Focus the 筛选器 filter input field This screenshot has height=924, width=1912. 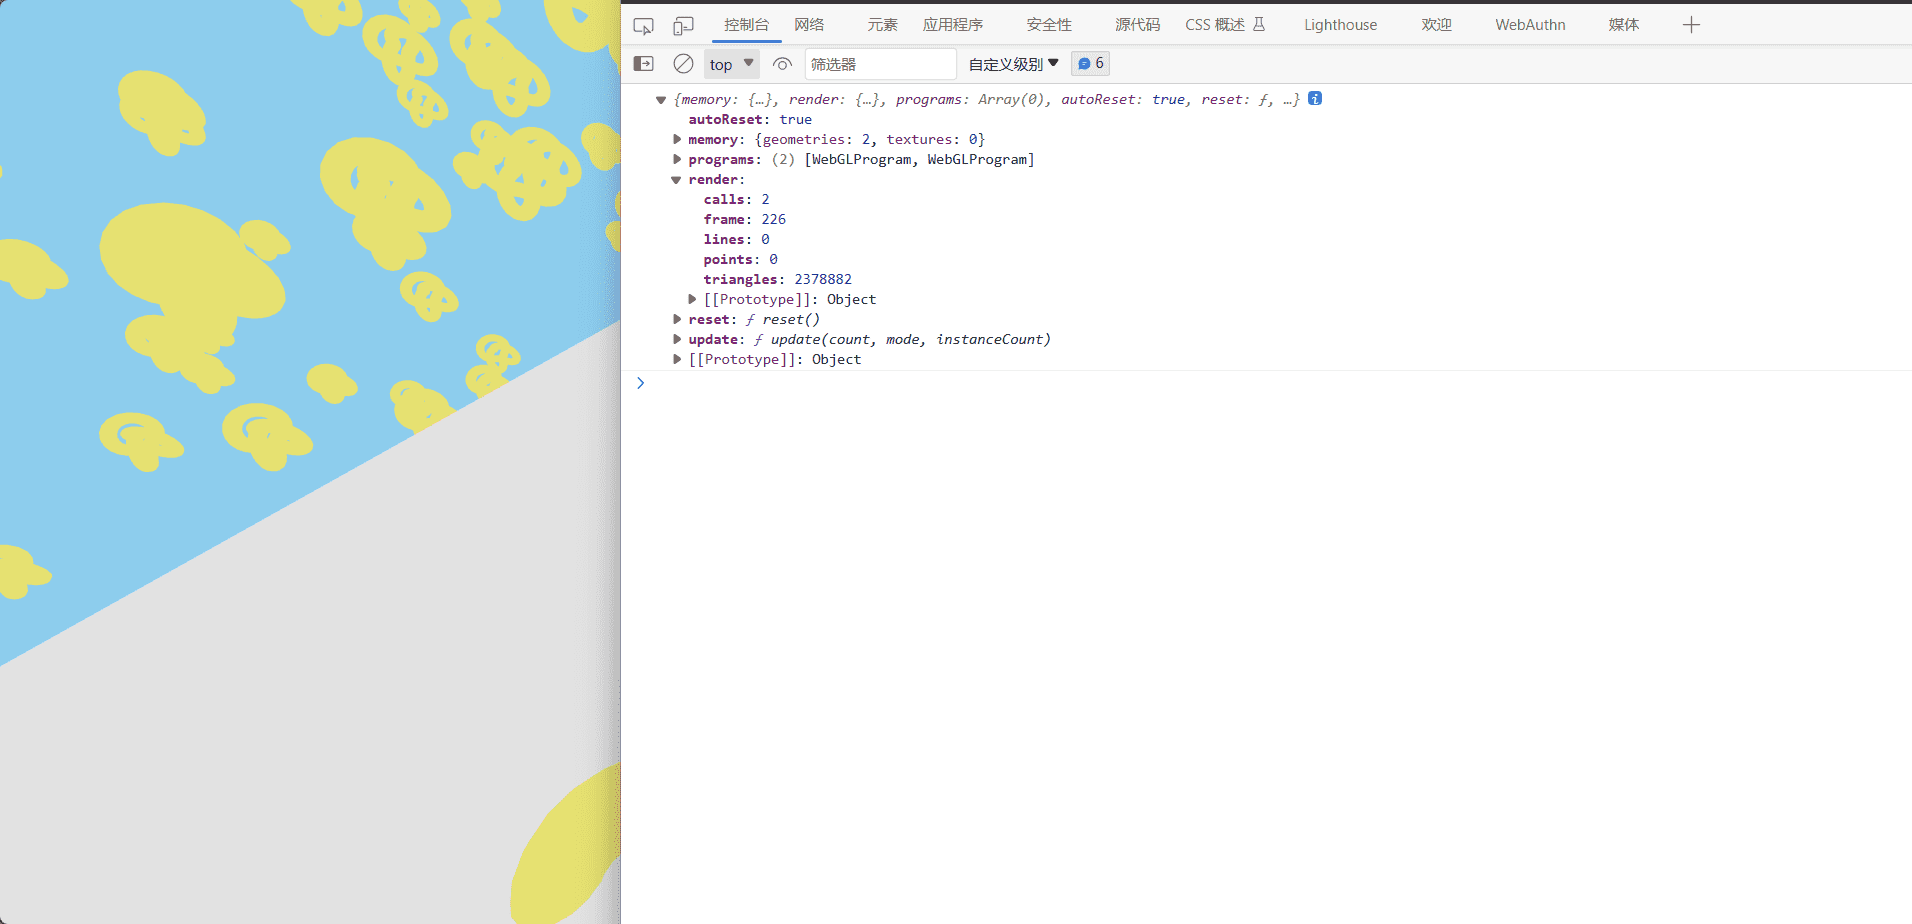880,64
